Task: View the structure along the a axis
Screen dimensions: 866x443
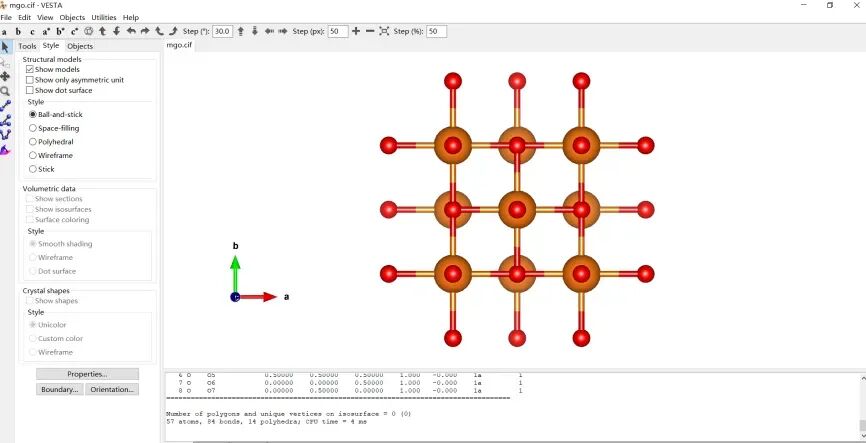Action: click(x=4, y=31)
